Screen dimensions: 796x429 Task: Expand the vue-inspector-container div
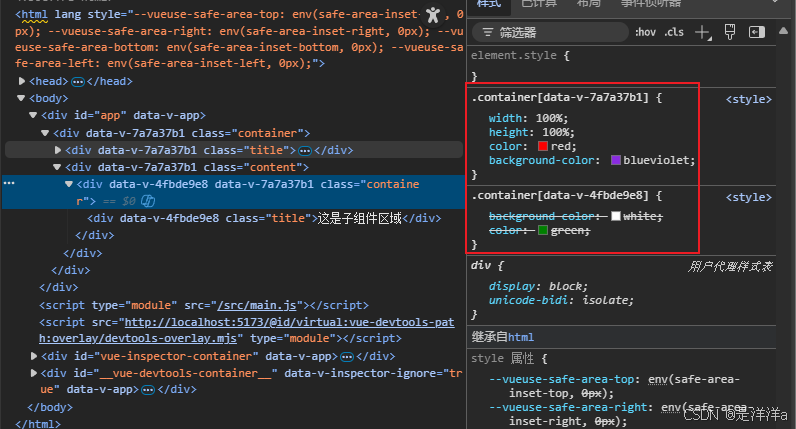point(34,356)
